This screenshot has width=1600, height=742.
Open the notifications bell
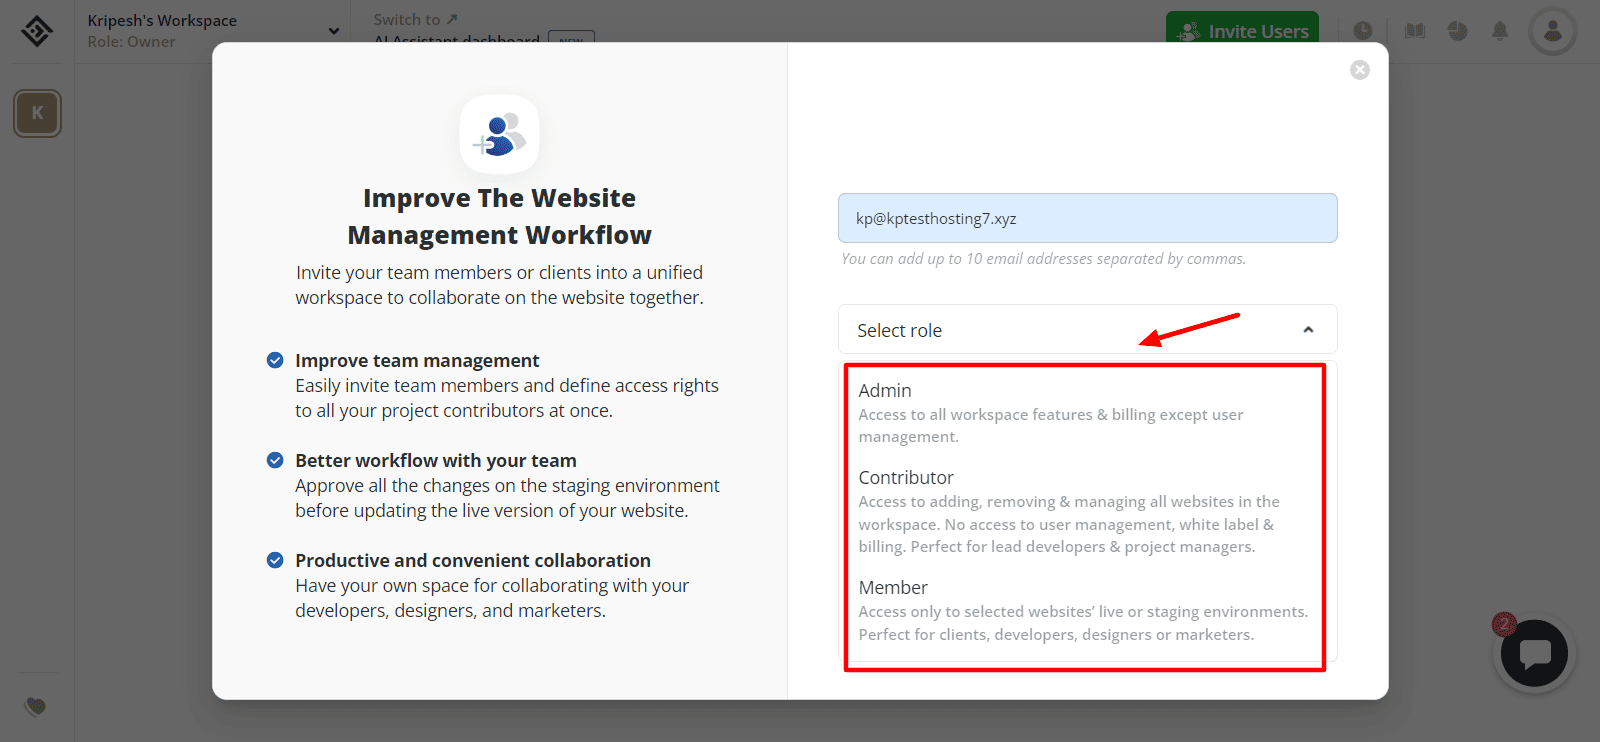point(1500,31)
